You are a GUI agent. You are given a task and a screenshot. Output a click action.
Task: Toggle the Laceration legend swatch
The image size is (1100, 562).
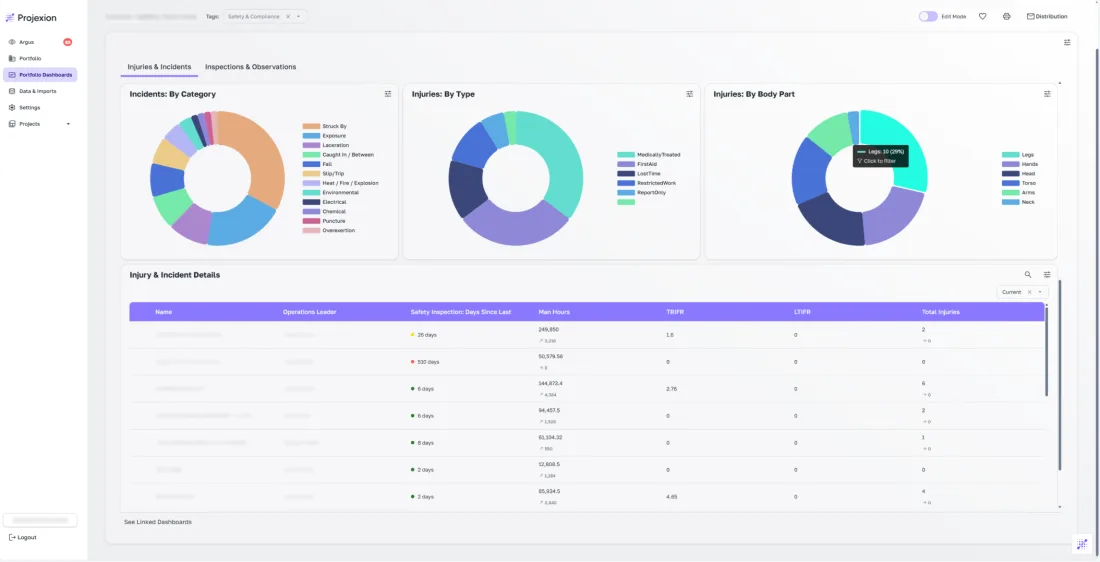311,145
